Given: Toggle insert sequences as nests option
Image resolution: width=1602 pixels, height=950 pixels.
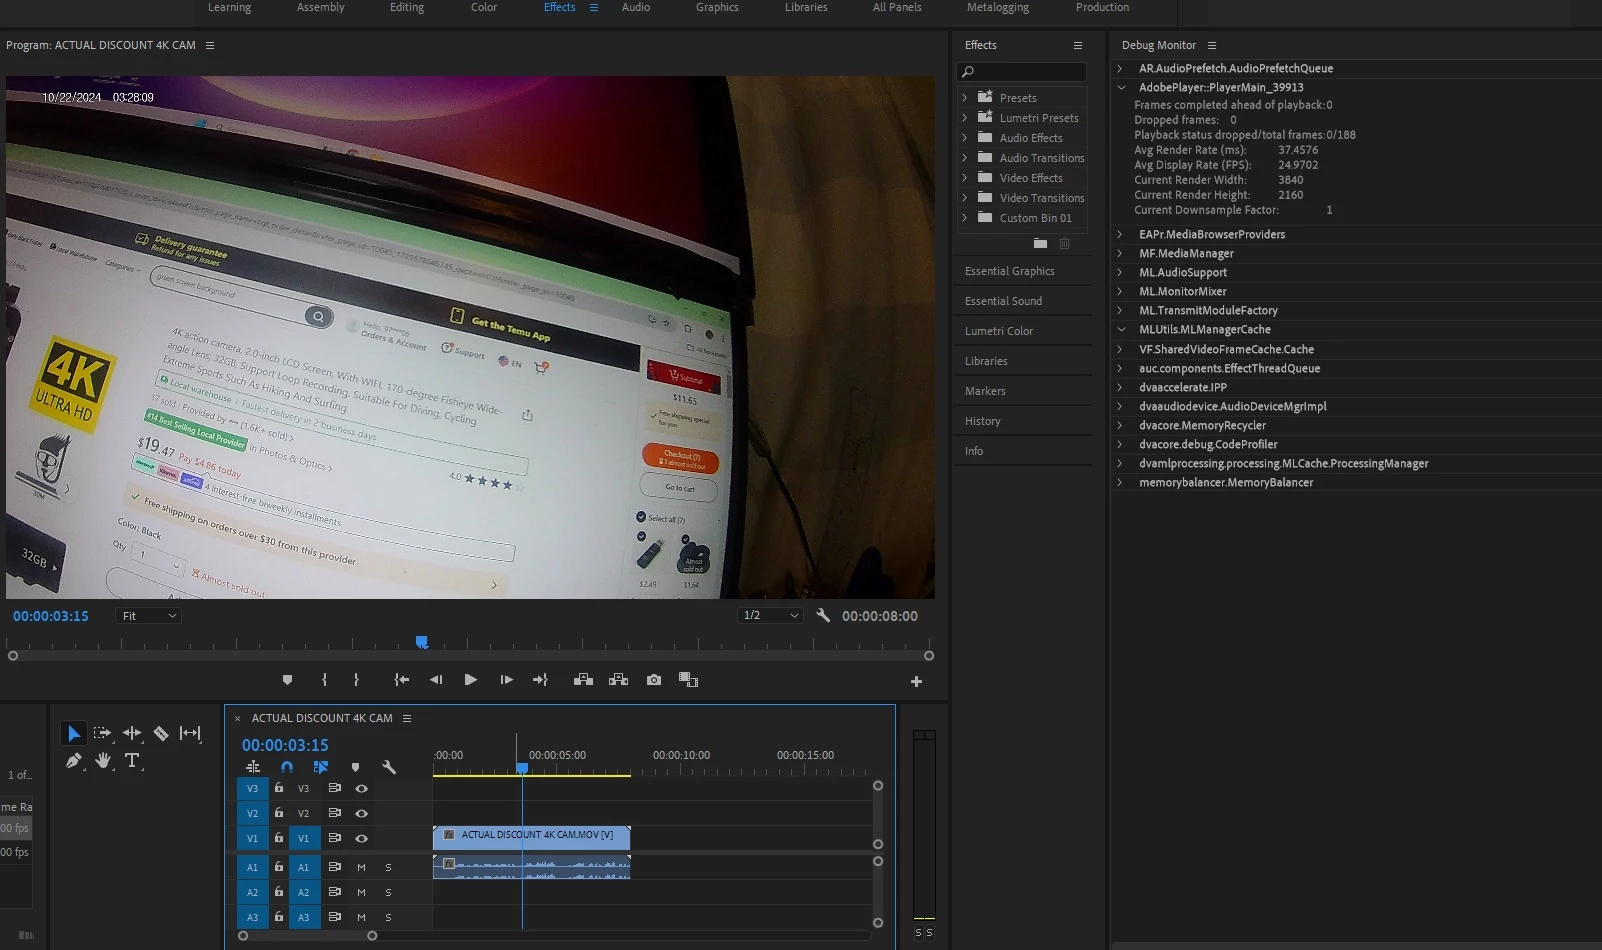Looking at the screenshot, I should (253, 768).
